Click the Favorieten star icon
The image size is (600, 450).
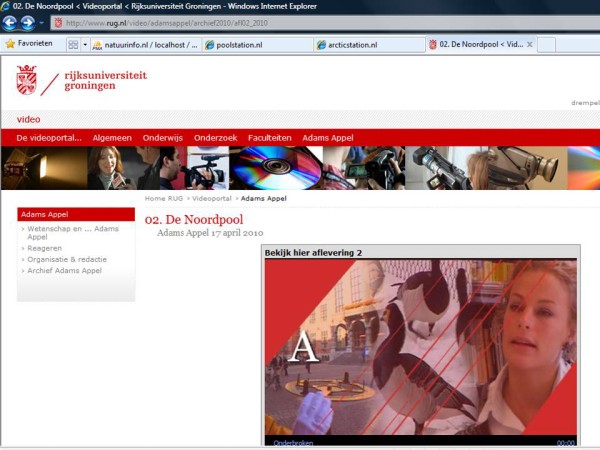point(10,44)
